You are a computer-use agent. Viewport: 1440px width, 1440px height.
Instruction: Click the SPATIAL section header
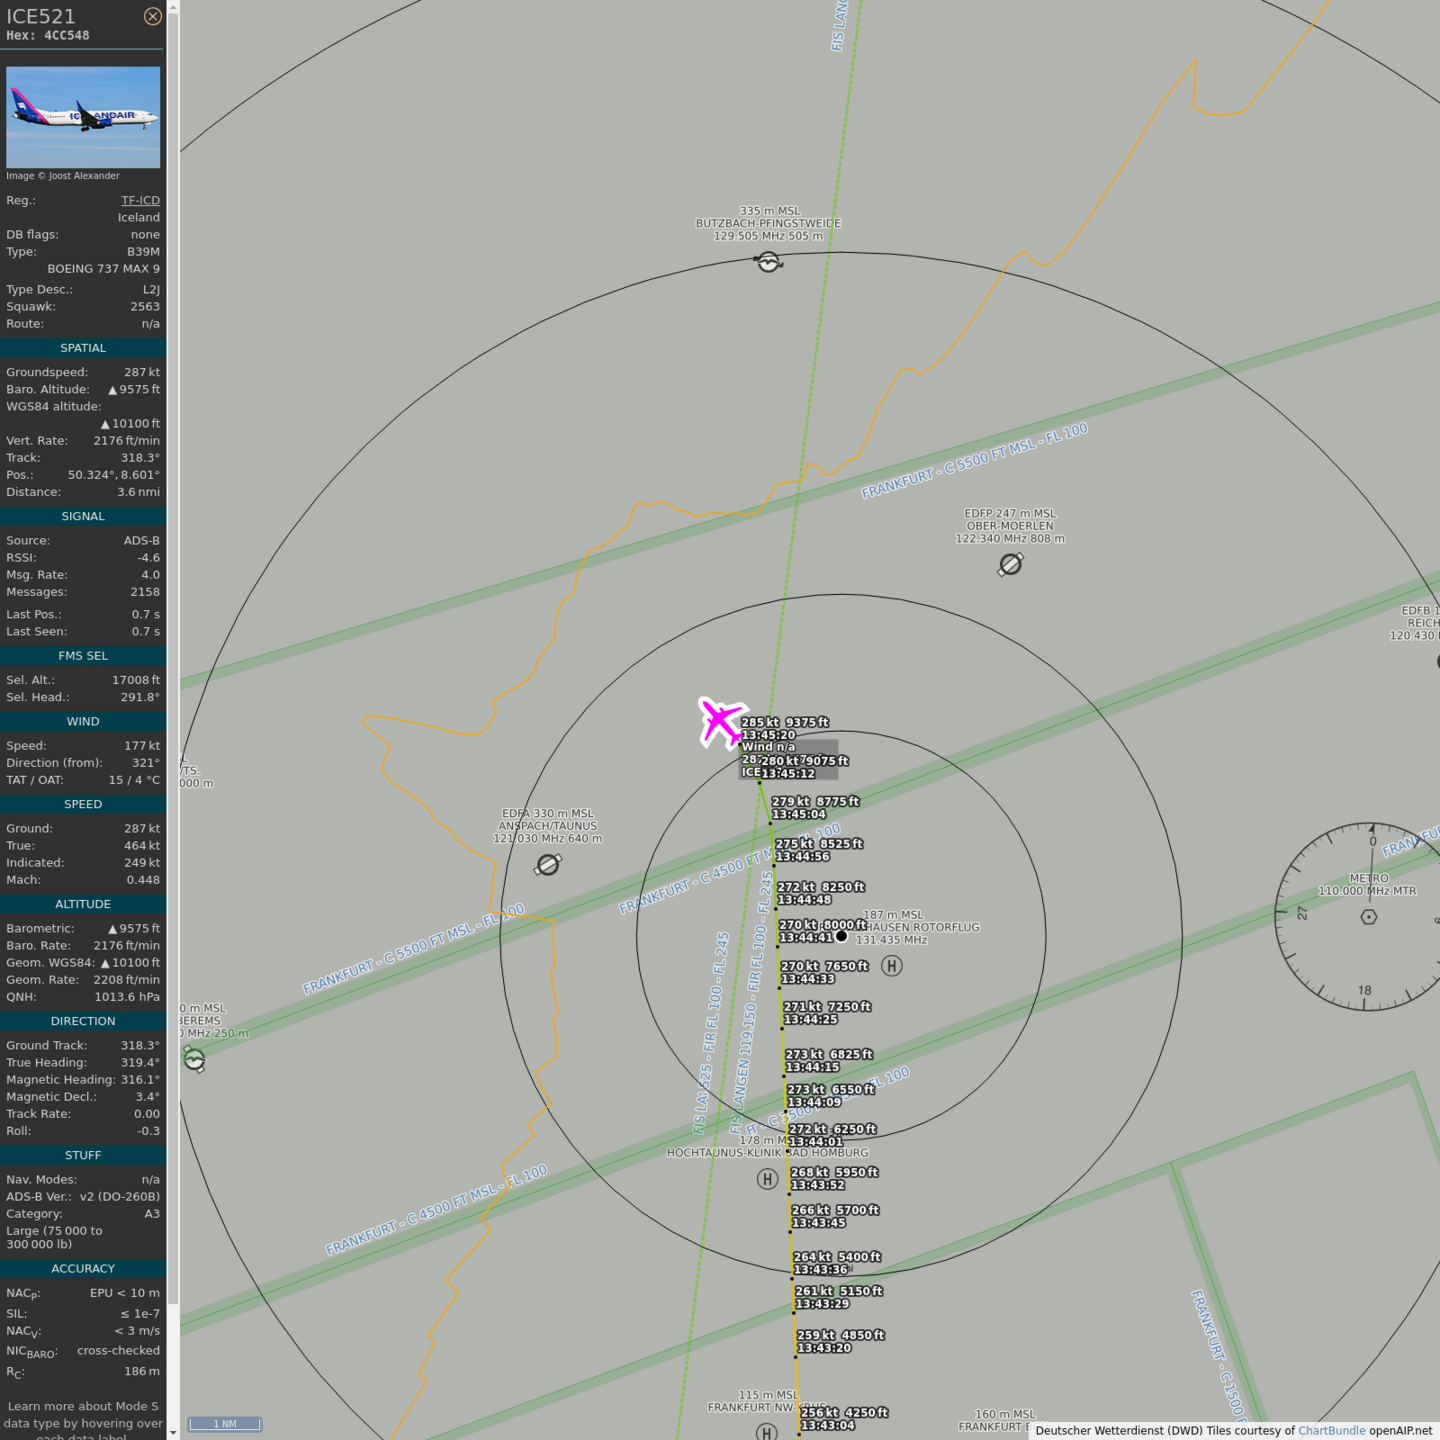click(x=83, y=348)
